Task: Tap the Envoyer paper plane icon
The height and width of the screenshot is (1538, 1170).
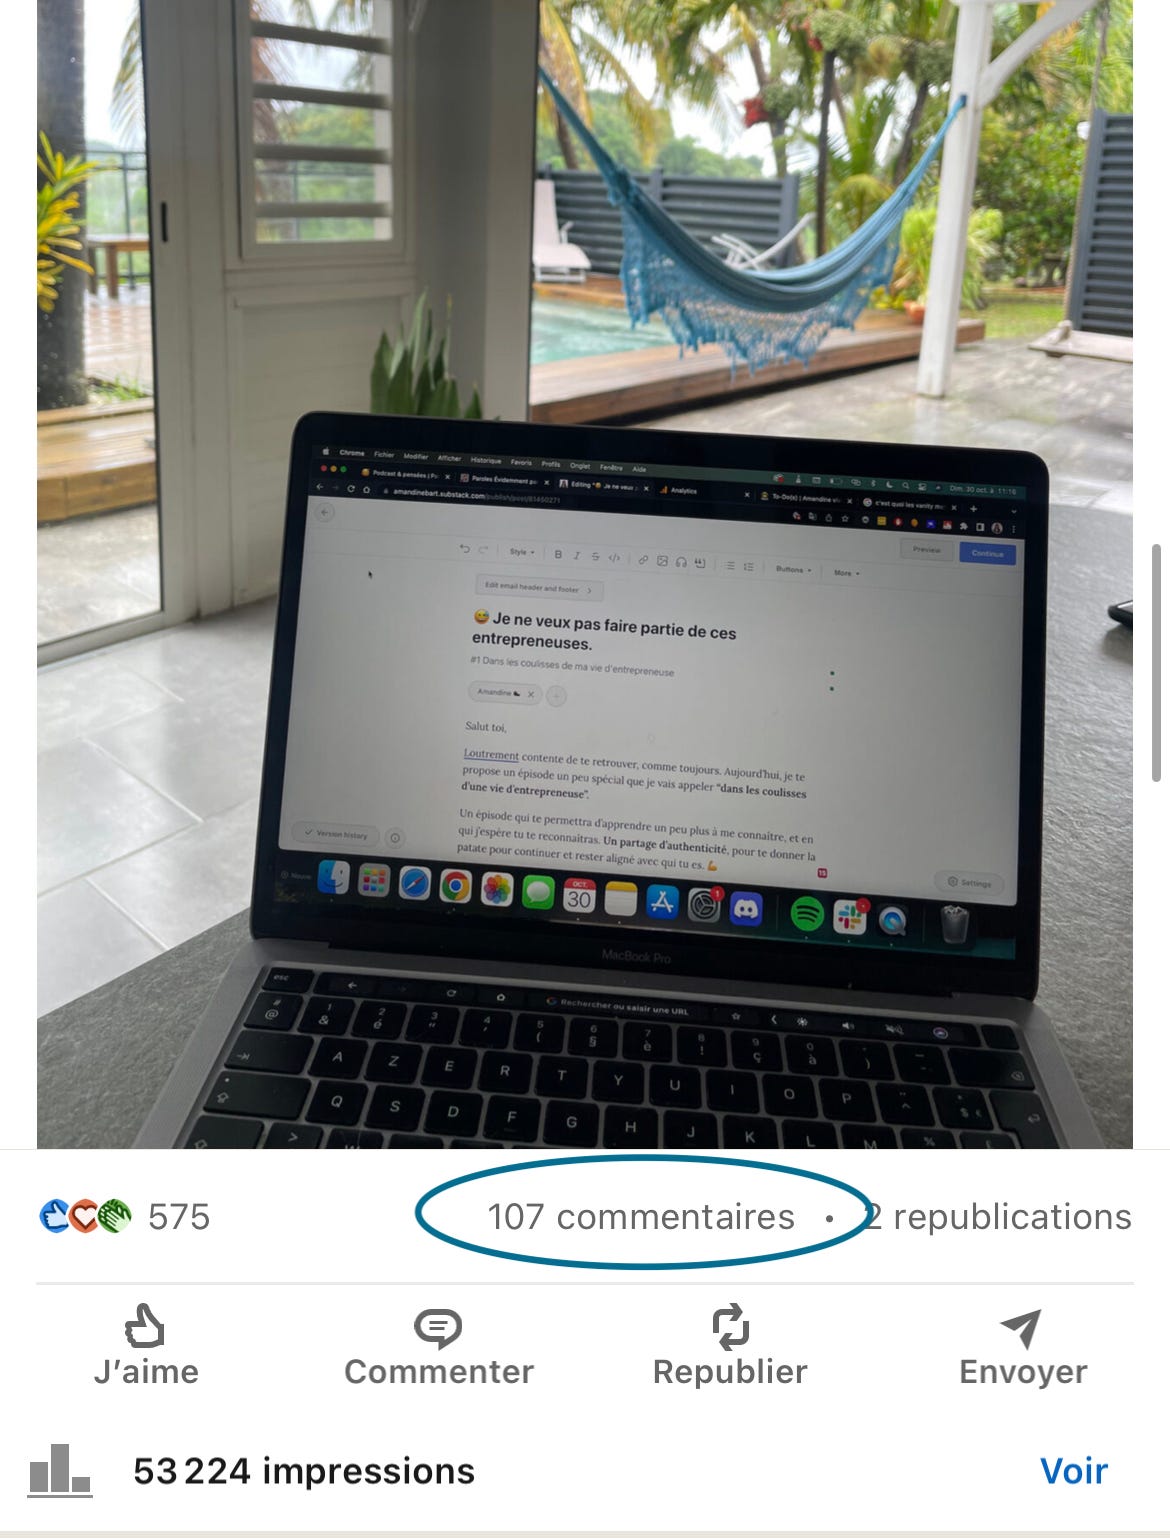Action: [1021, 1328]
